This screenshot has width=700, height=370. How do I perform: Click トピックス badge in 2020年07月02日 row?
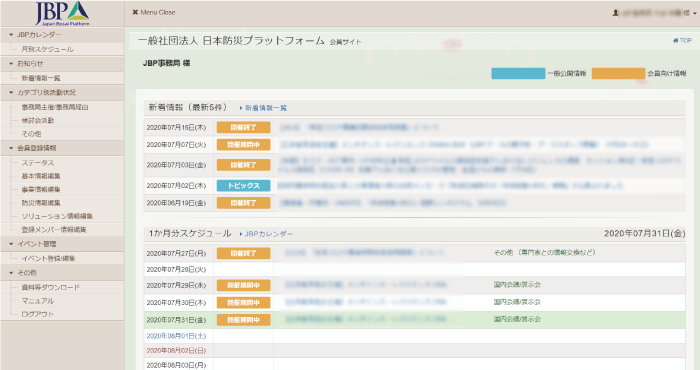point(243,186)
